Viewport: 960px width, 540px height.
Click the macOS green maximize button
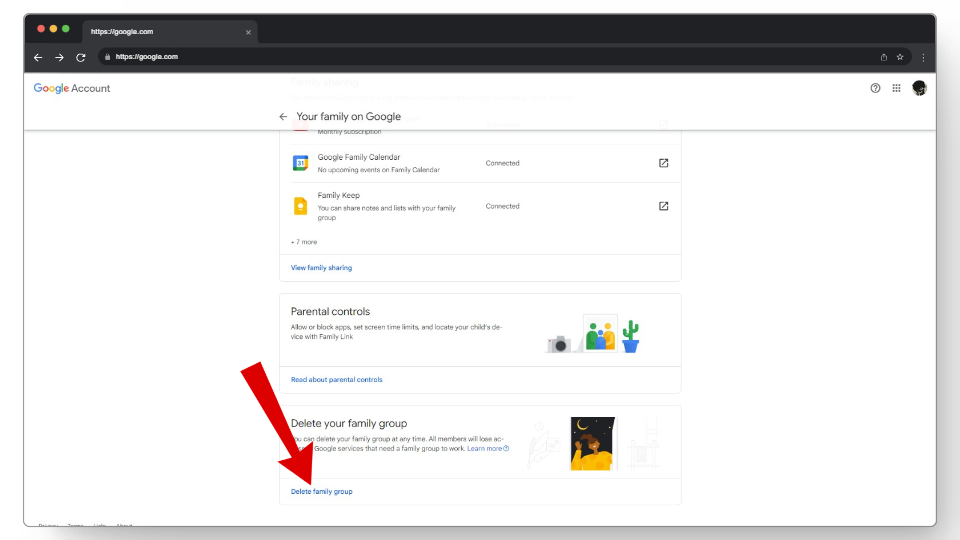[x=66, y=29]
